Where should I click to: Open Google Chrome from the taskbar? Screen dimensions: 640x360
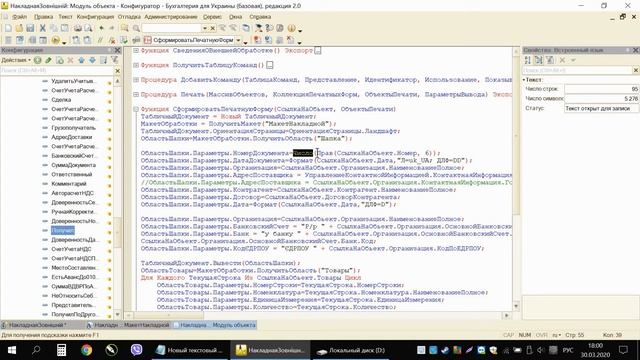point(86,350)
